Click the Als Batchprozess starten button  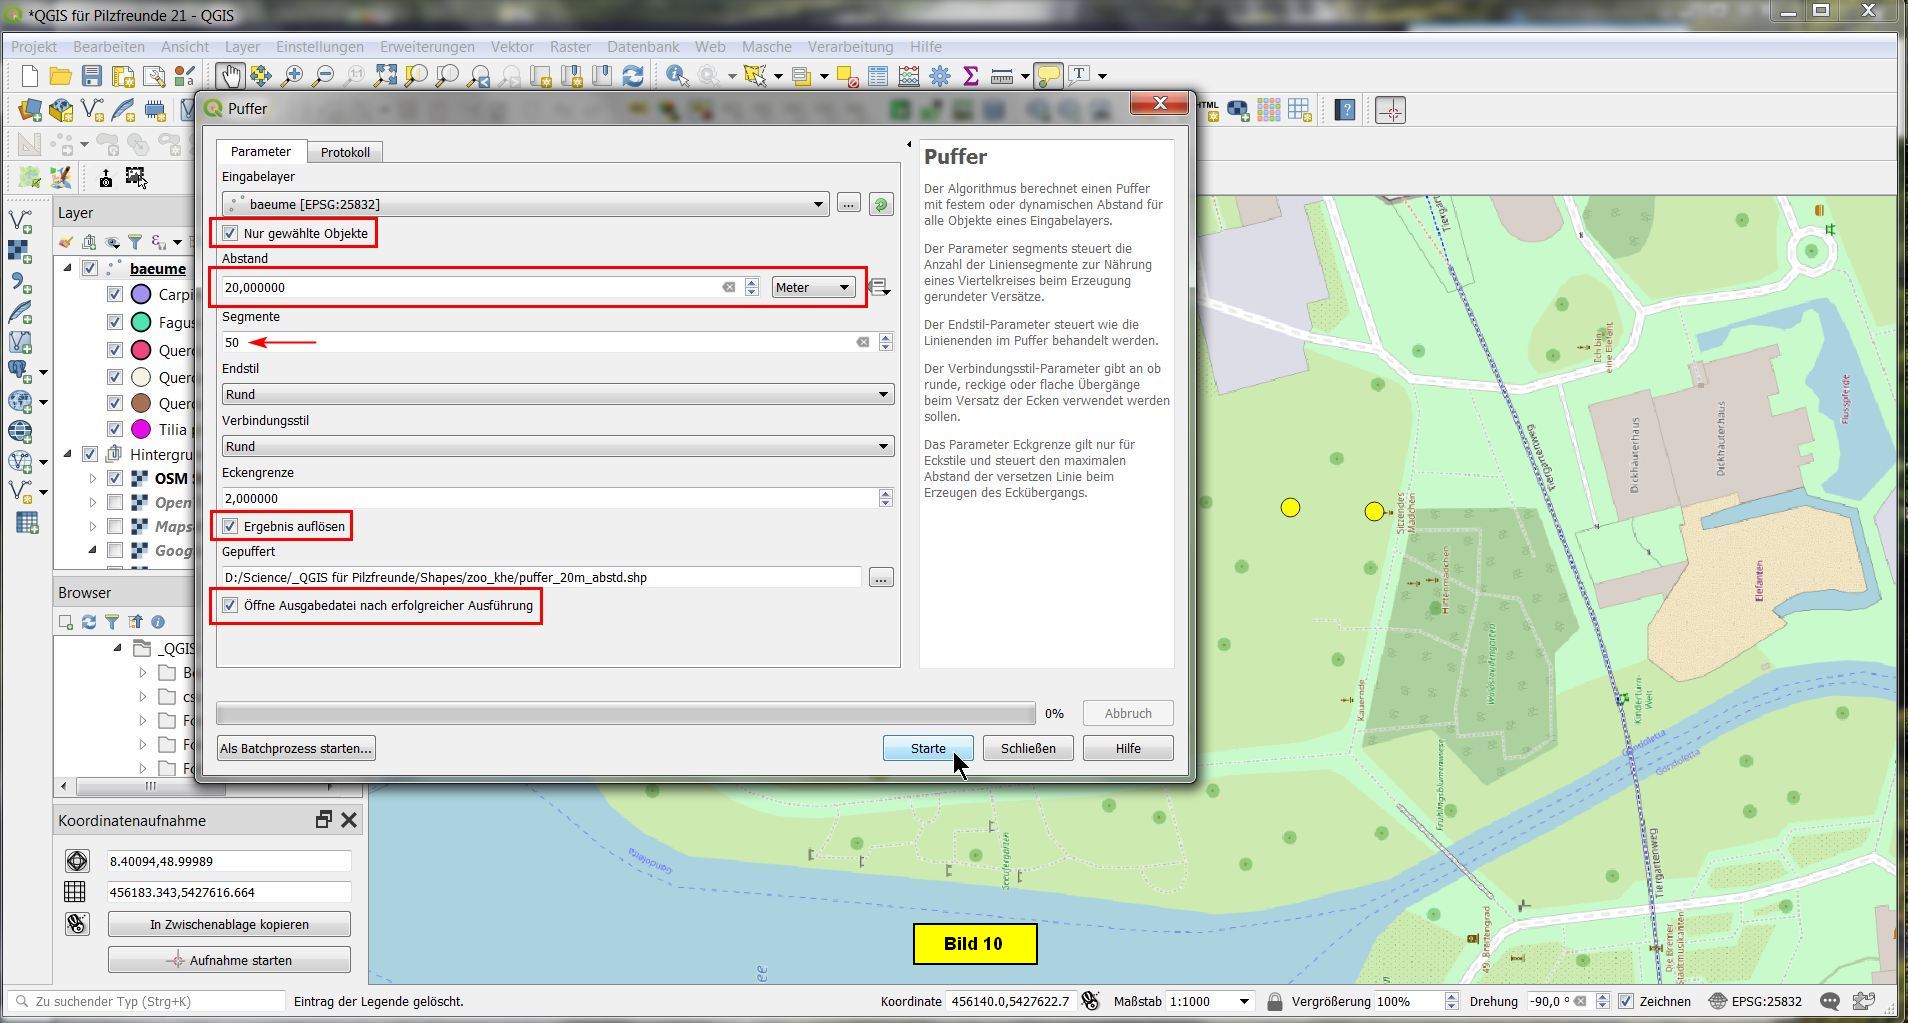tap(296, 749)
